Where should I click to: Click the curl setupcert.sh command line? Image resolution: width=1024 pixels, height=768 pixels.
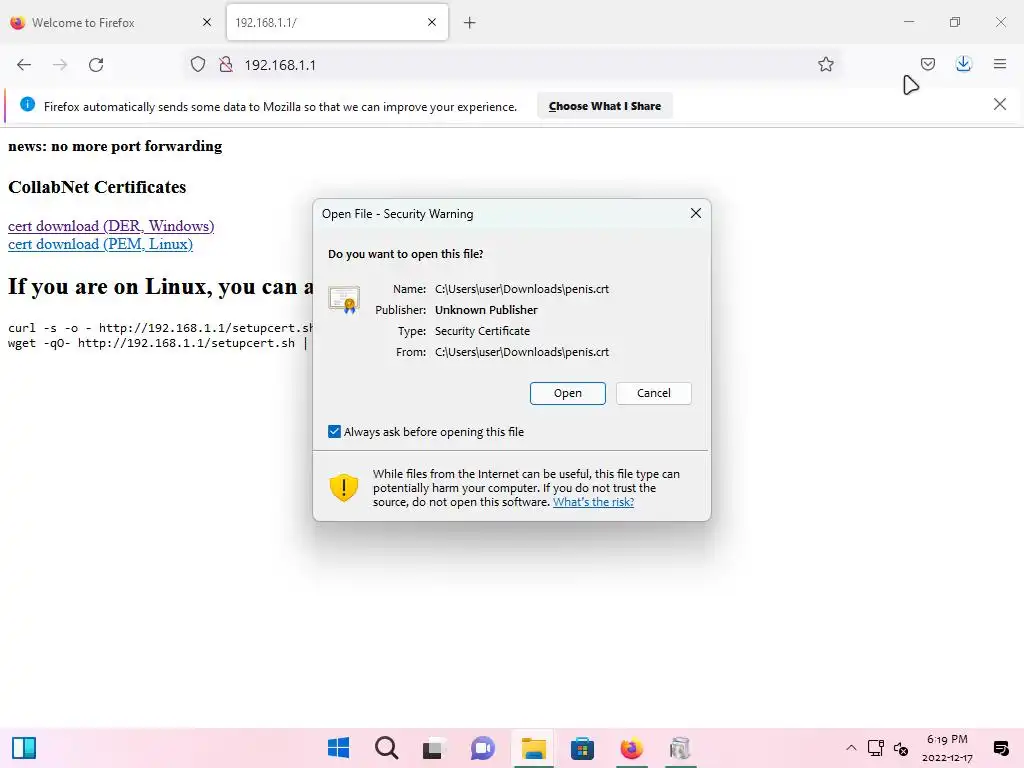point(160,328)
